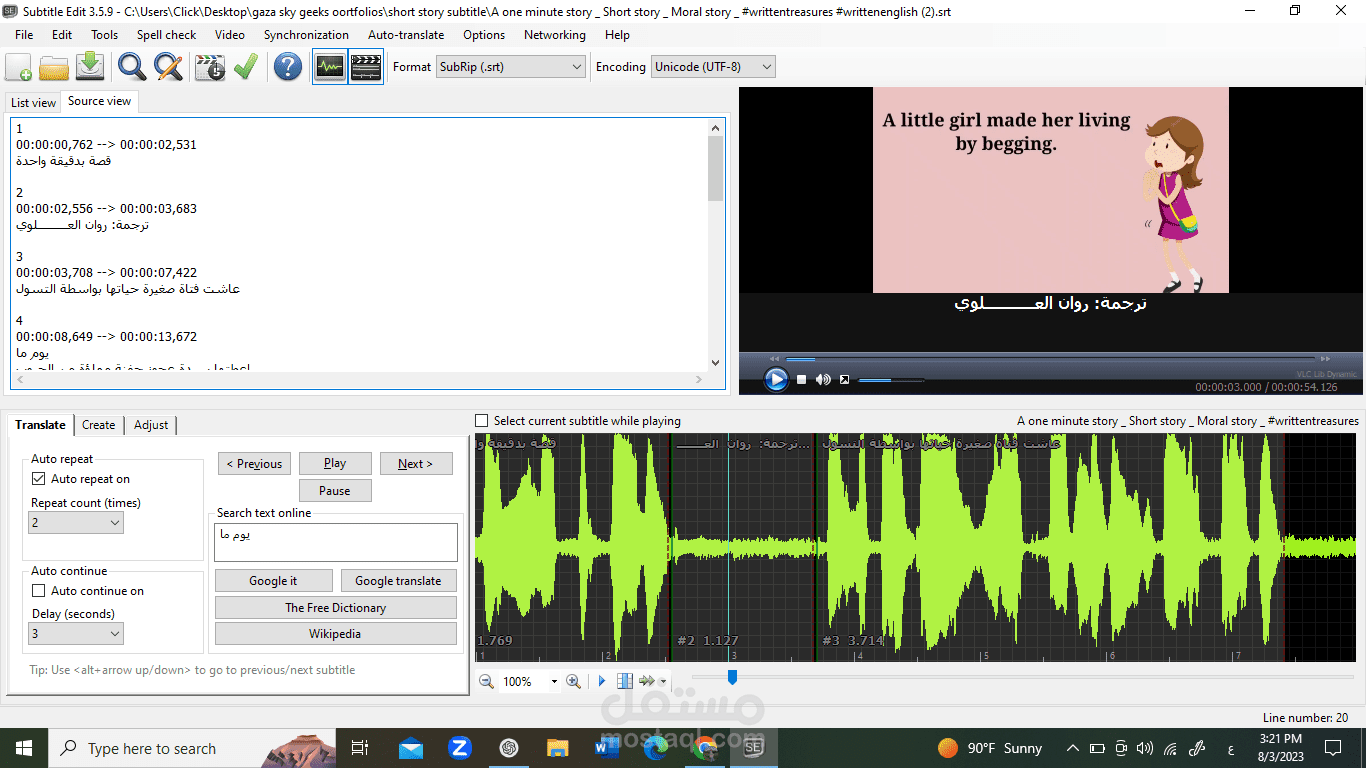Click the Google it button

point(273,580)
